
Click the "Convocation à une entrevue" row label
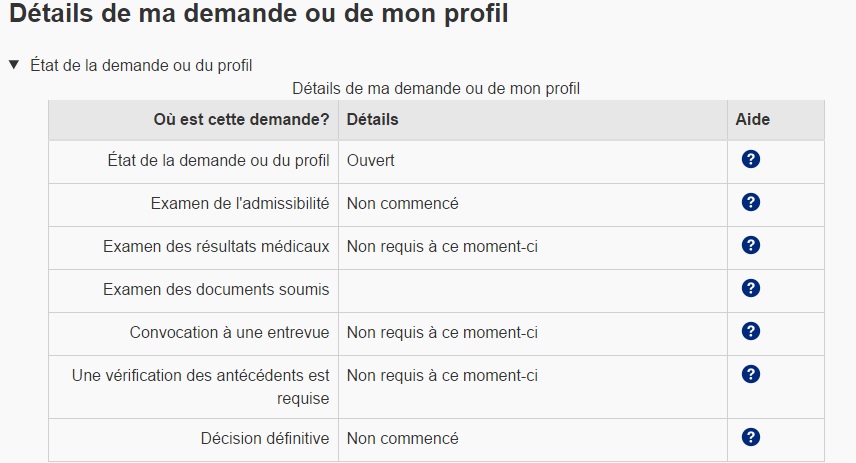coord(229,332)
